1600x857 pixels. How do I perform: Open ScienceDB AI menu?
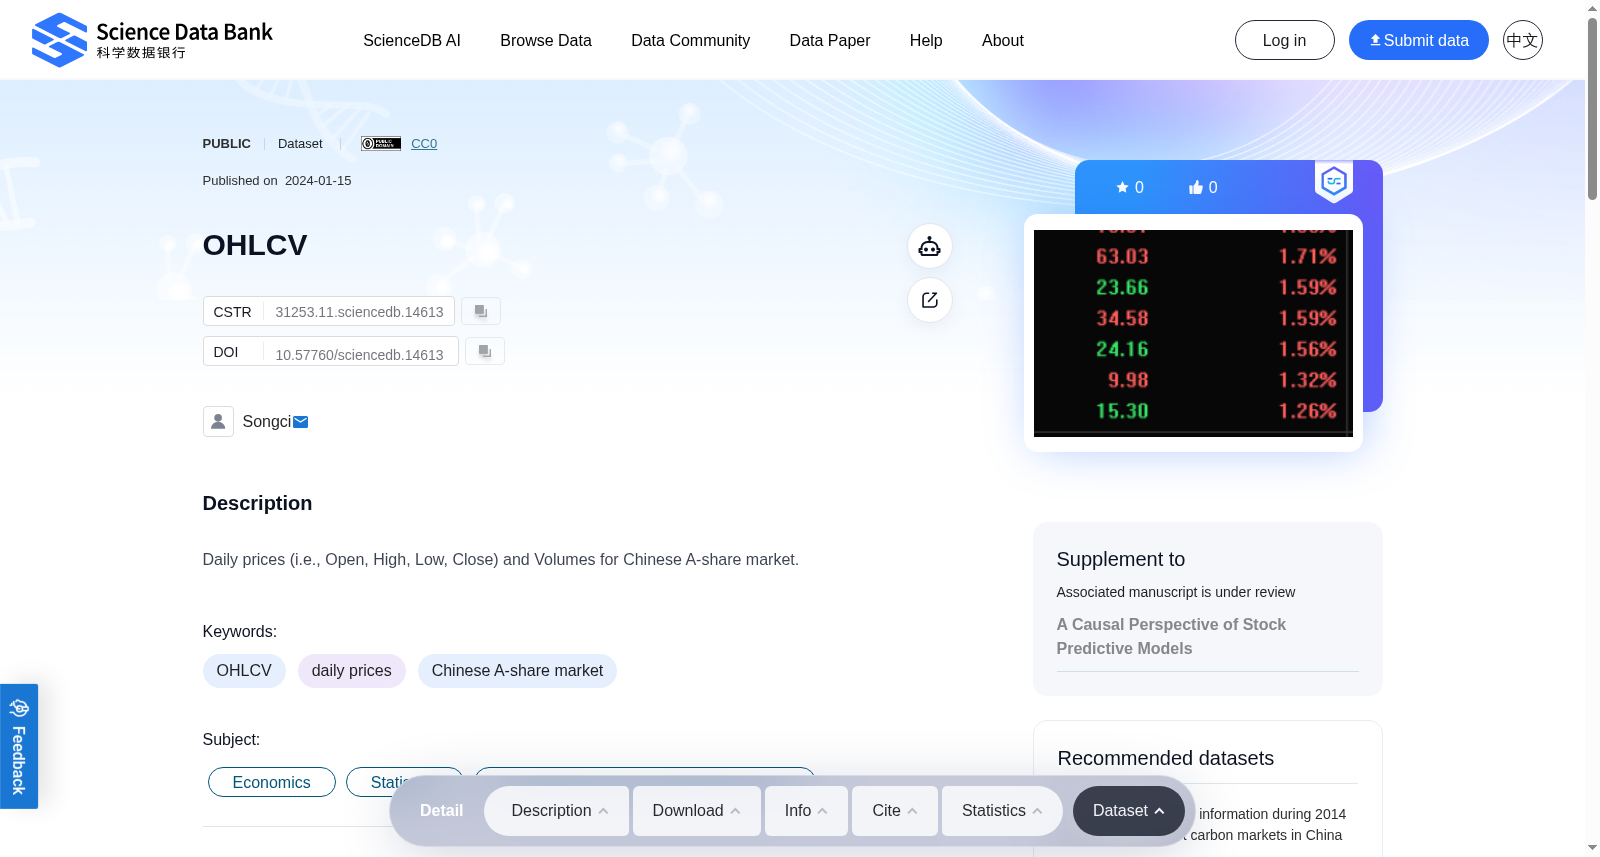pyautogui.click(x=412, y=40)
